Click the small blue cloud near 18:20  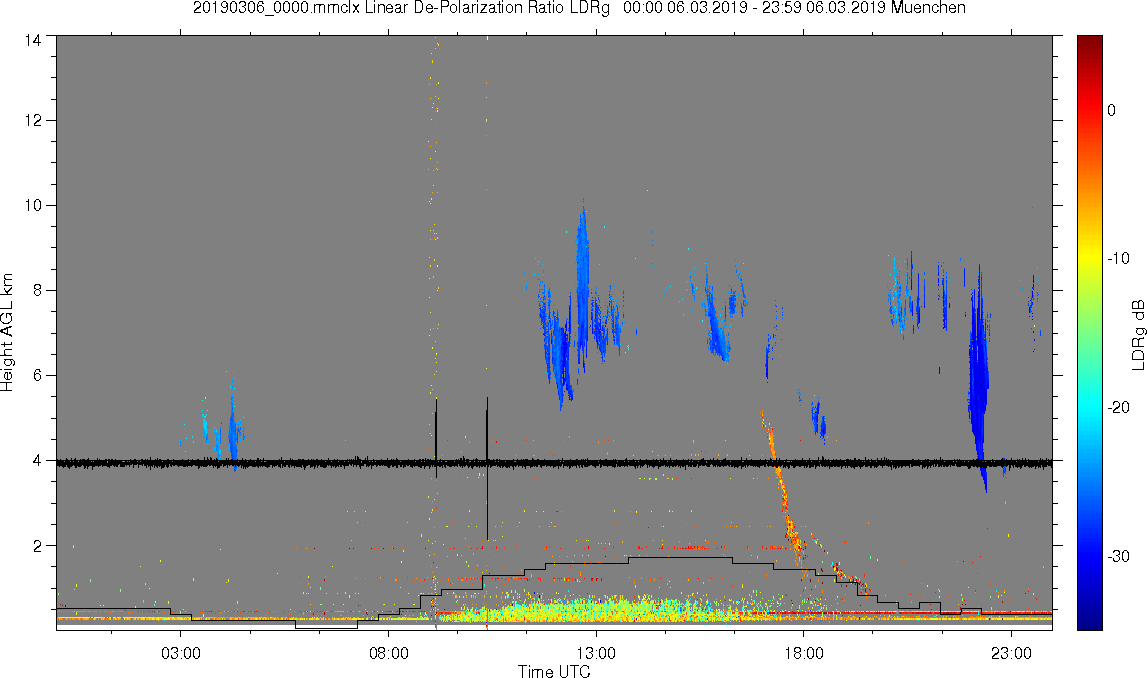click(x=819, y=420)
